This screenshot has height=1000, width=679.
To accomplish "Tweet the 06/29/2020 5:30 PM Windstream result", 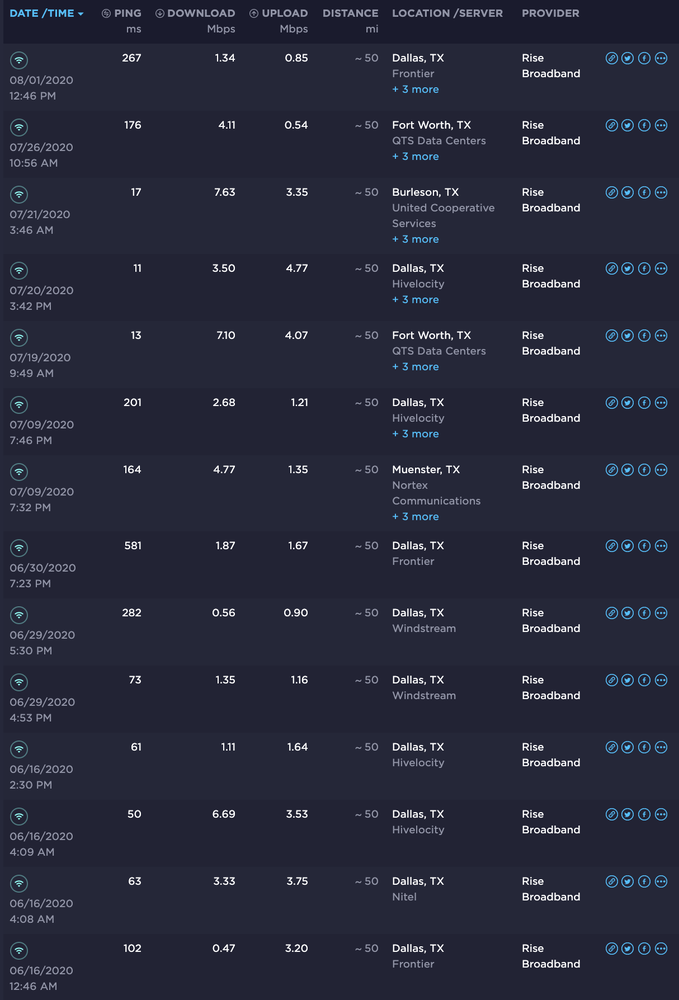I will click(x=627, y=613).
